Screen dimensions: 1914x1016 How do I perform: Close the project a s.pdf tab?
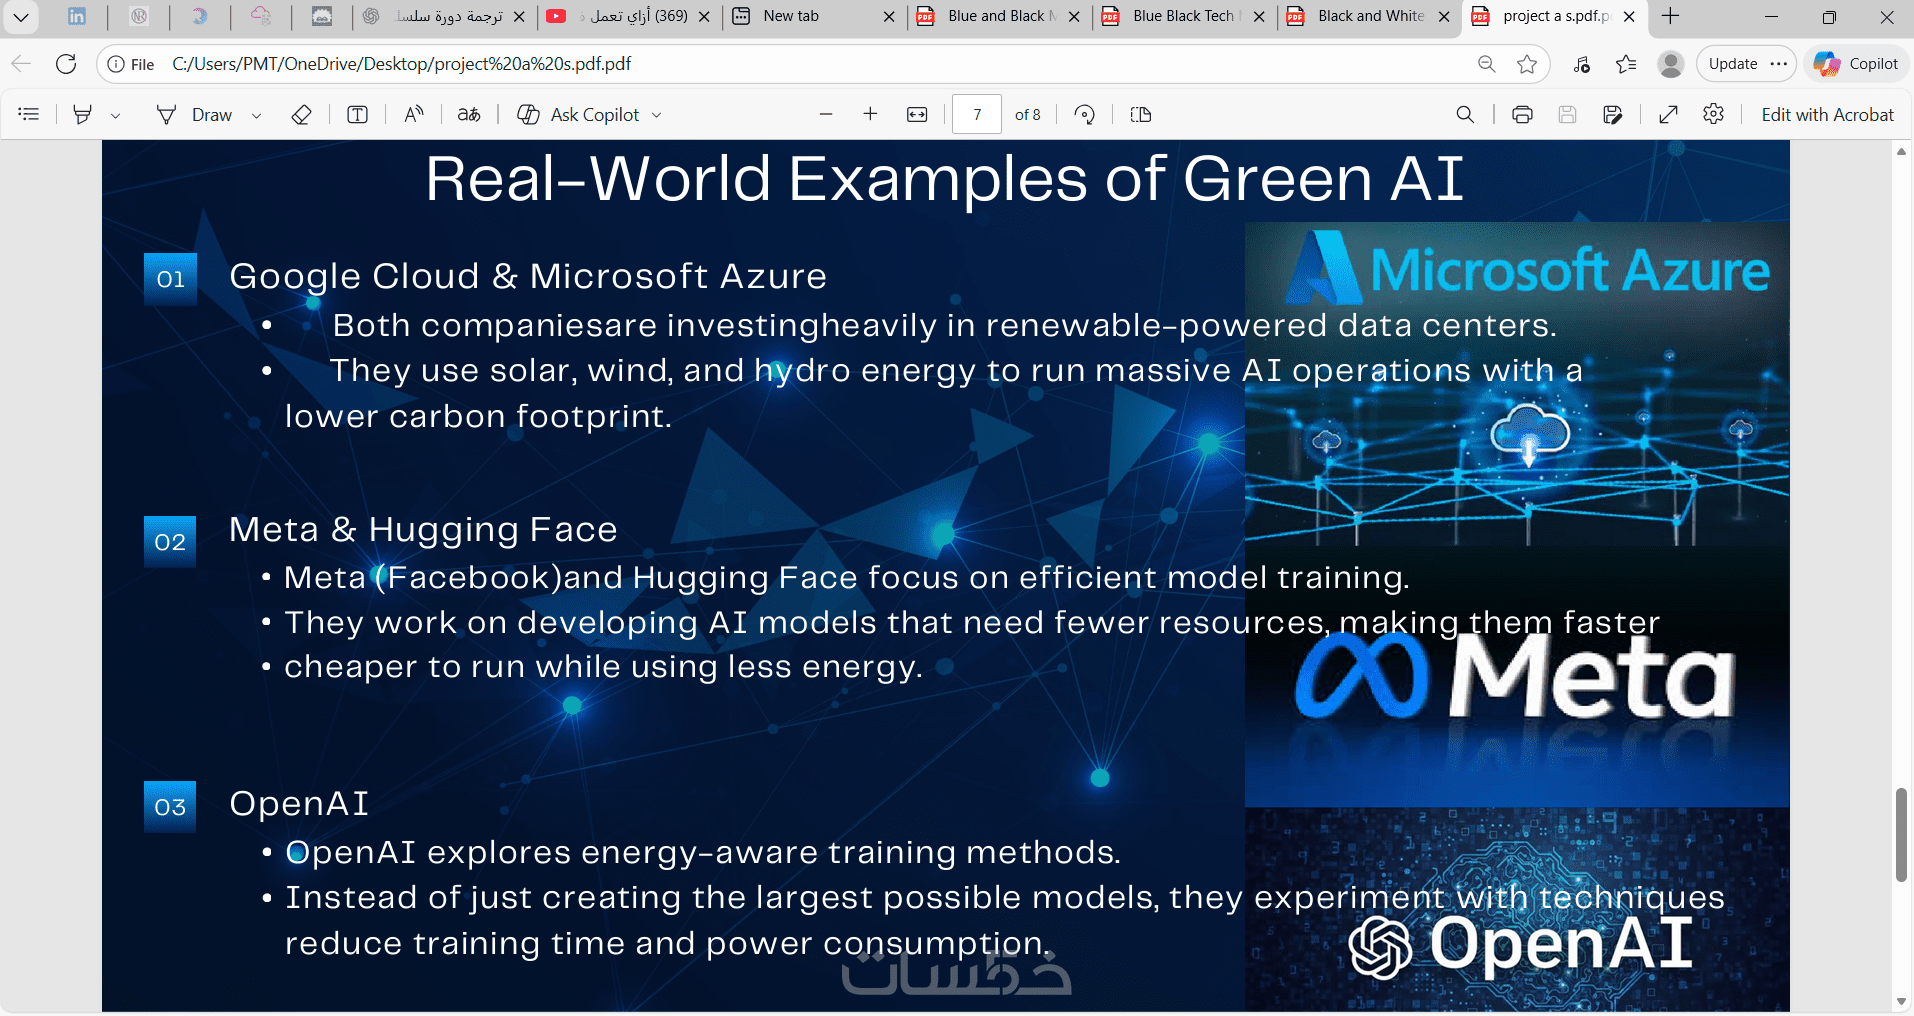coord(1629,17)
